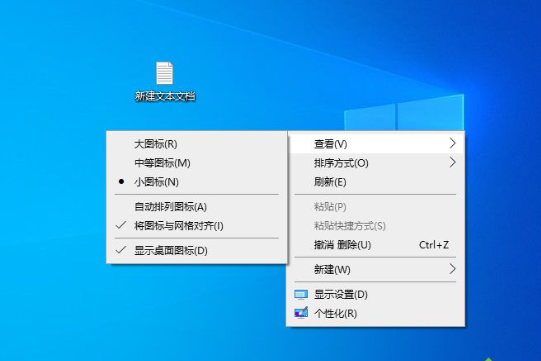Viewport: 541px width, 361px height.
Task: Open the 排序方式(O) menu entry
Action: [x=375, y=163]
